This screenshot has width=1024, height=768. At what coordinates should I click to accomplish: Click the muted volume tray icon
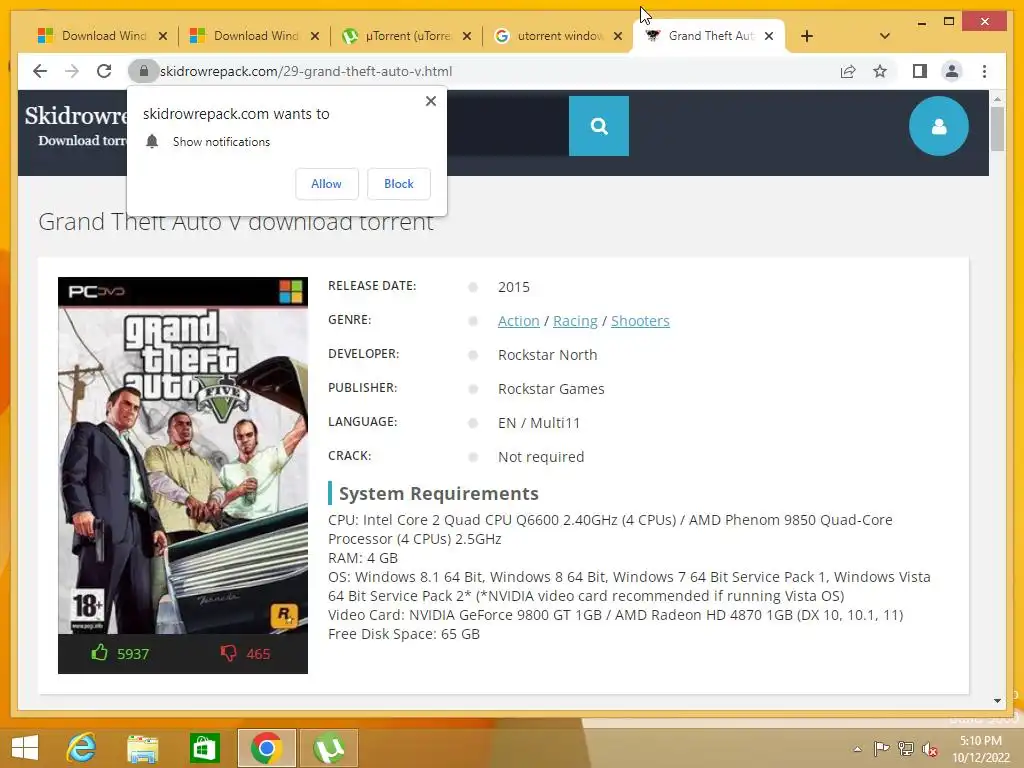tap(929, 749)
